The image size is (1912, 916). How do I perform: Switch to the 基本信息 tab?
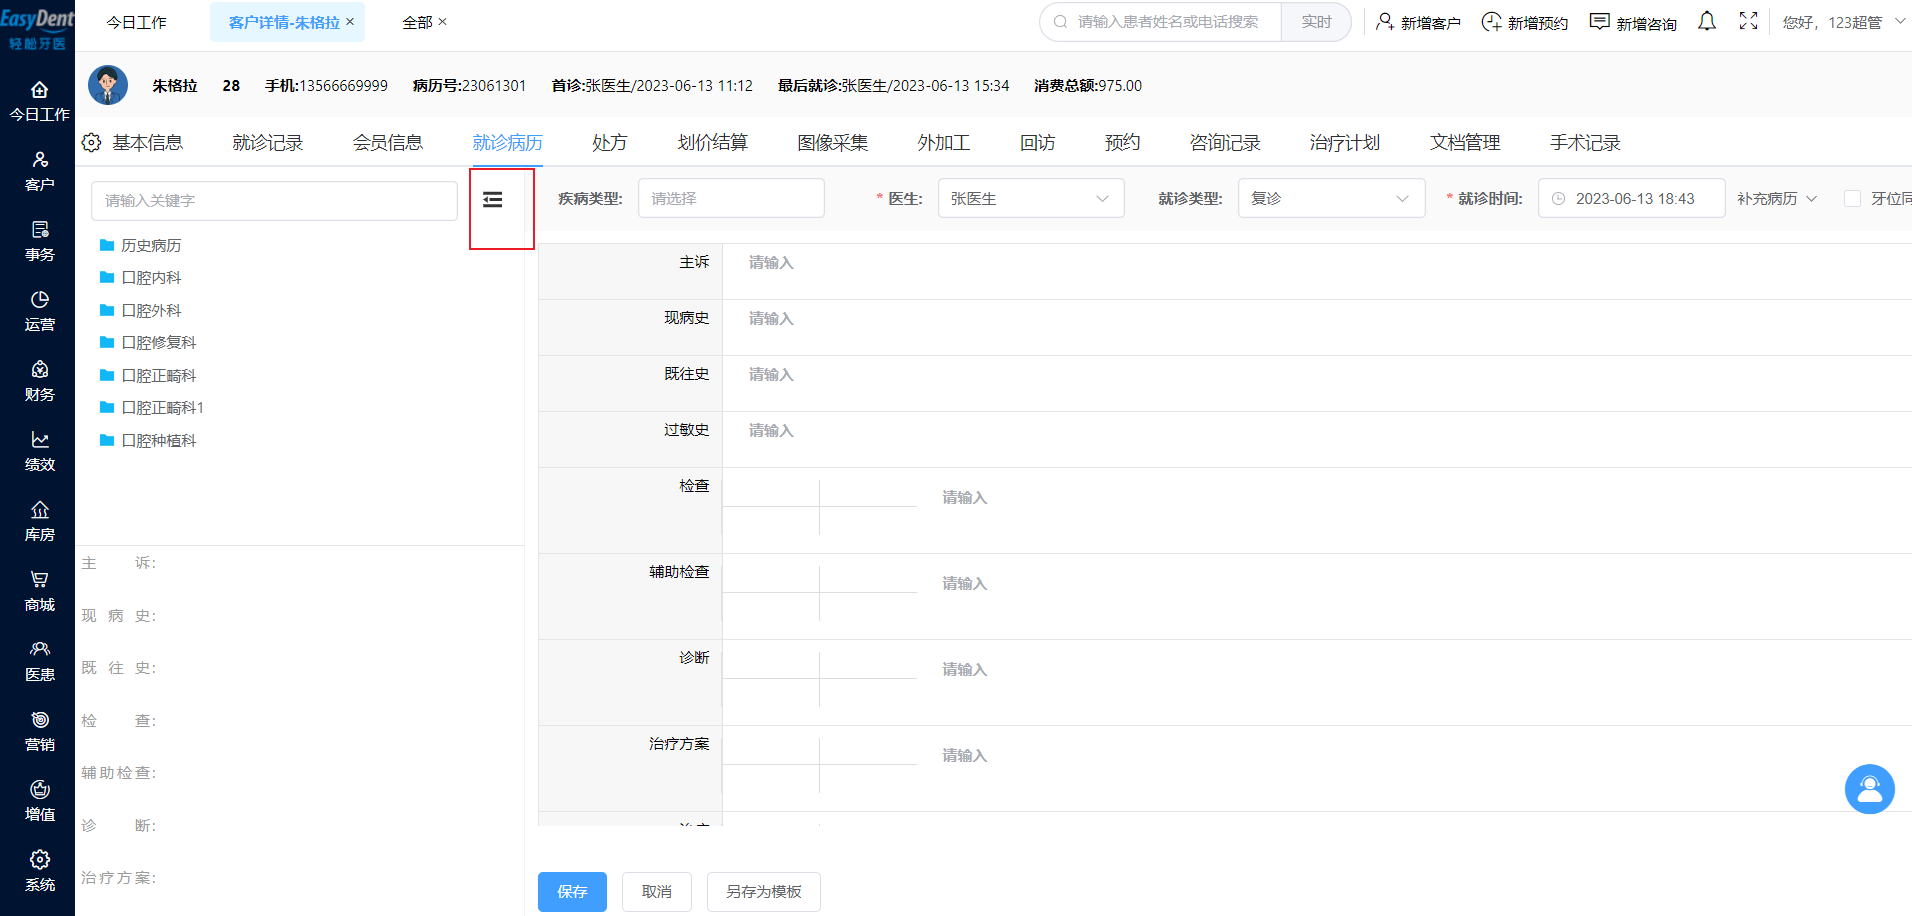click(x=147, y=143)
